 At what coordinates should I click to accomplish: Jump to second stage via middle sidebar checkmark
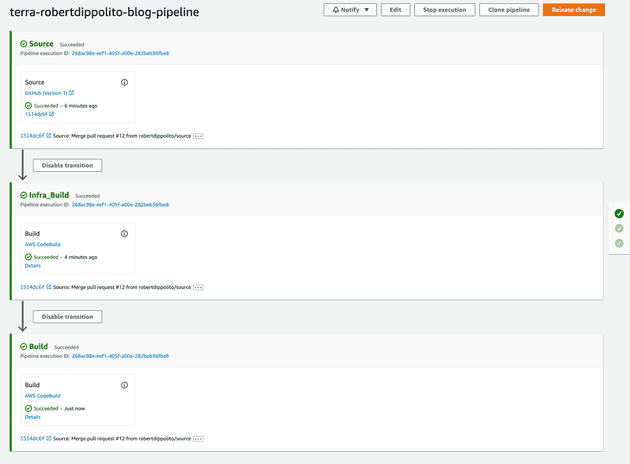click(619, 229)
